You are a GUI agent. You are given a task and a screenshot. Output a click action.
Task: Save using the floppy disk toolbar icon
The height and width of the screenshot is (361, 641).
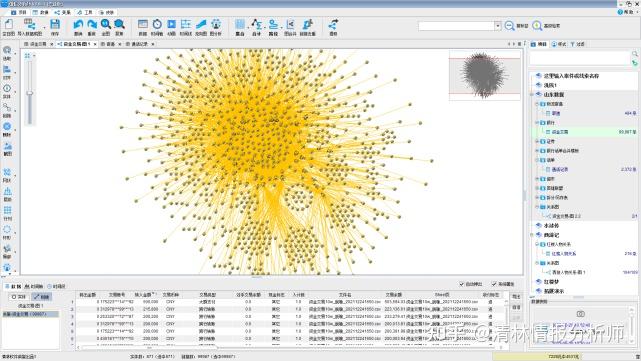(x=55, y=25)
